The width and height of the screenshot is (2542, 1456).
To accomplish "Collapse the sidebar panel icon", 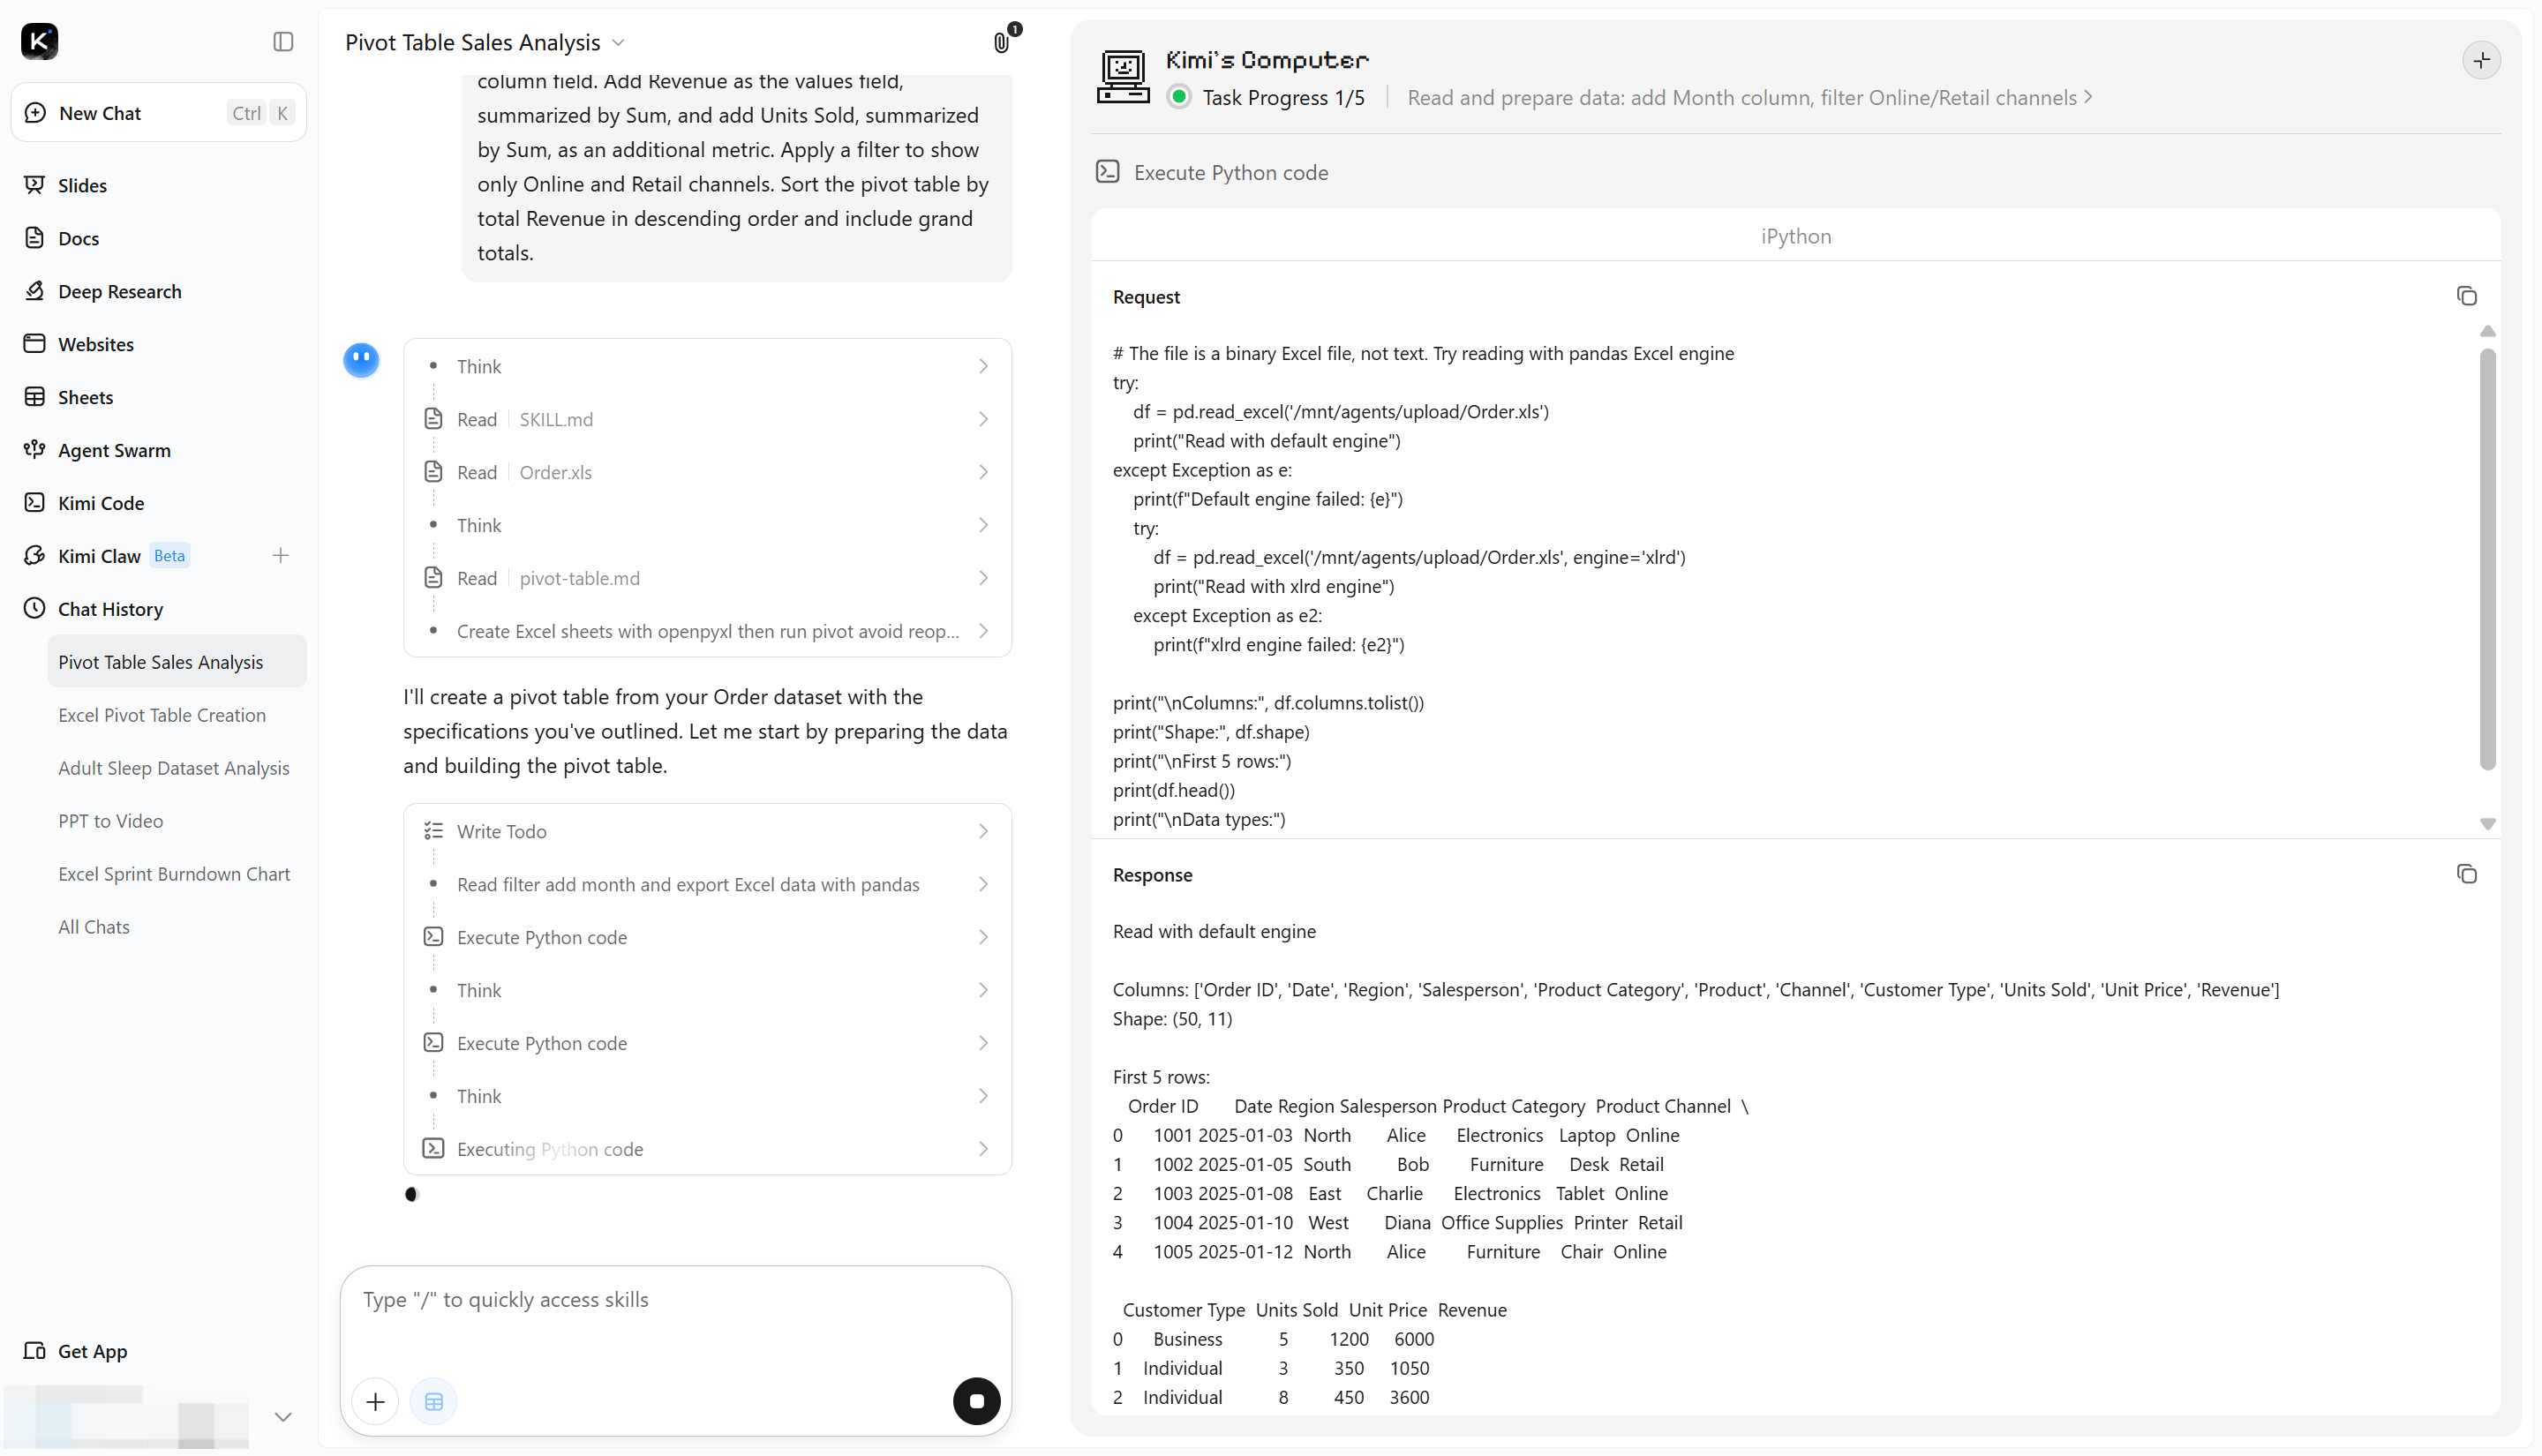I will pyautogui.click(x=283, y=41).
